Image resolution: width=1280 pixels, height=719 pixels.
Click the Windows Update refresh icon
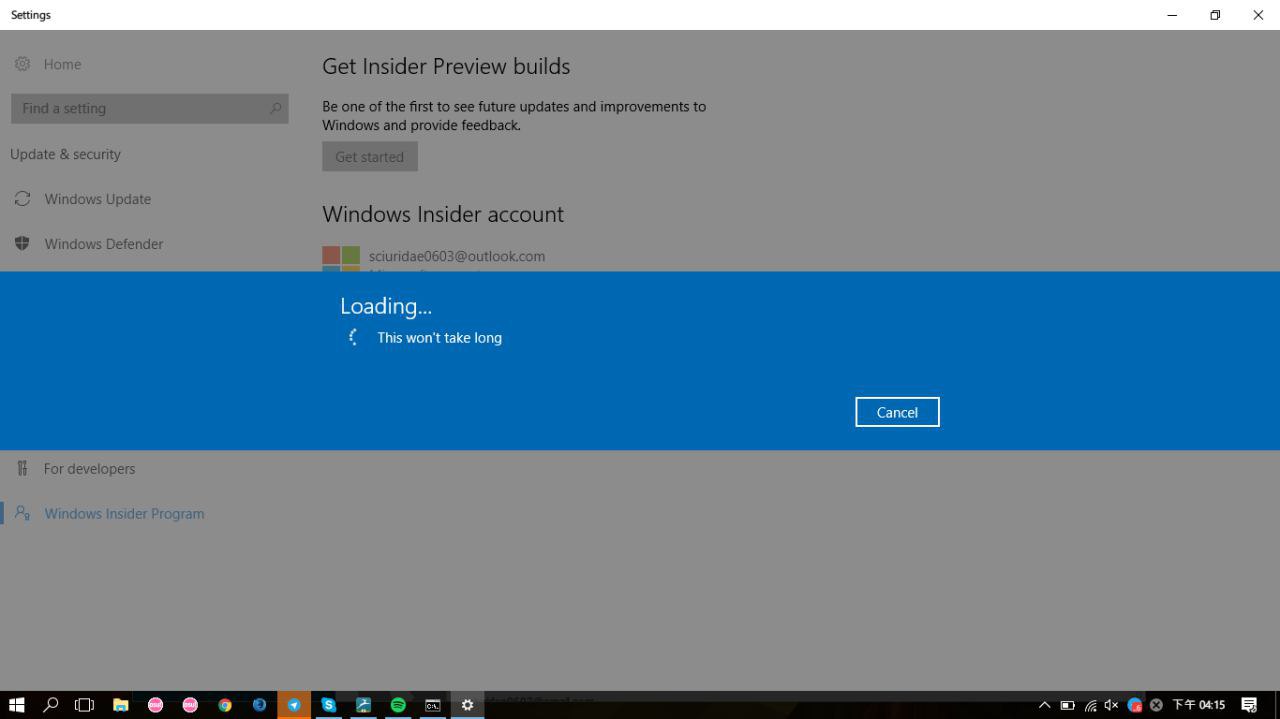pos(22,198)
